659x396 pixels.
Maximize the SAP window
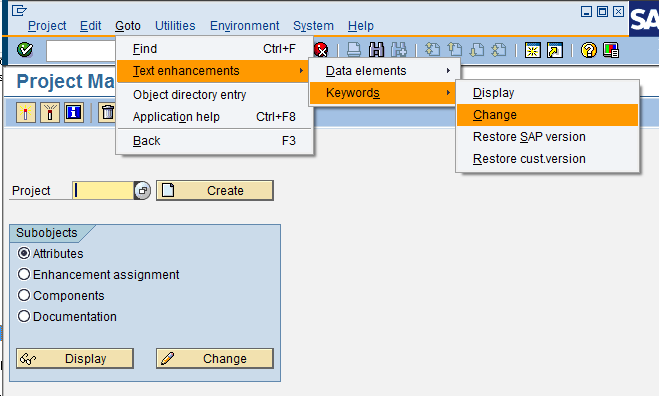click(602, 11)
